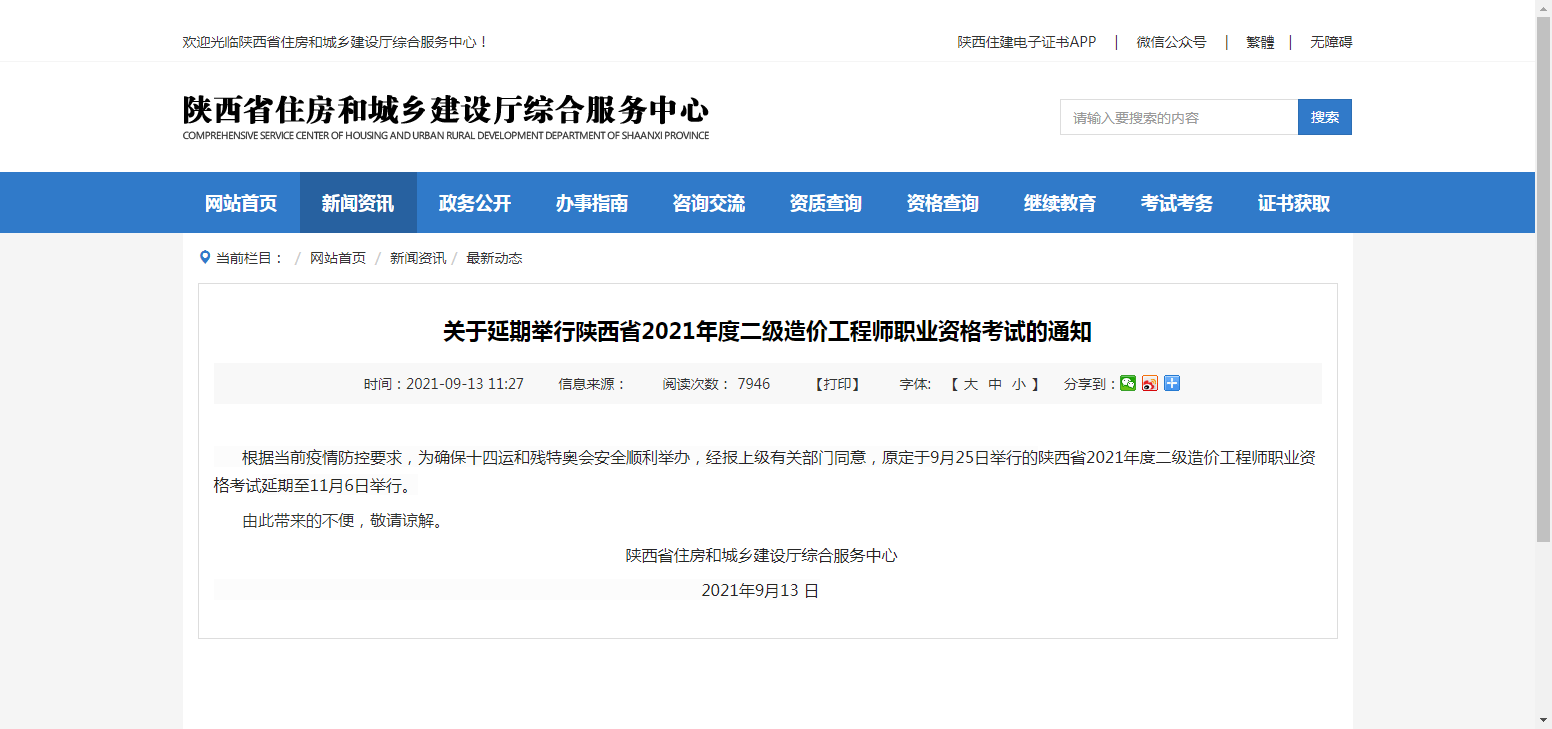Share article to Sina Weibo
Image resolution: width=1552 pixels, height=729 pixels.
pyautogui.click(x=1149, y=383)
